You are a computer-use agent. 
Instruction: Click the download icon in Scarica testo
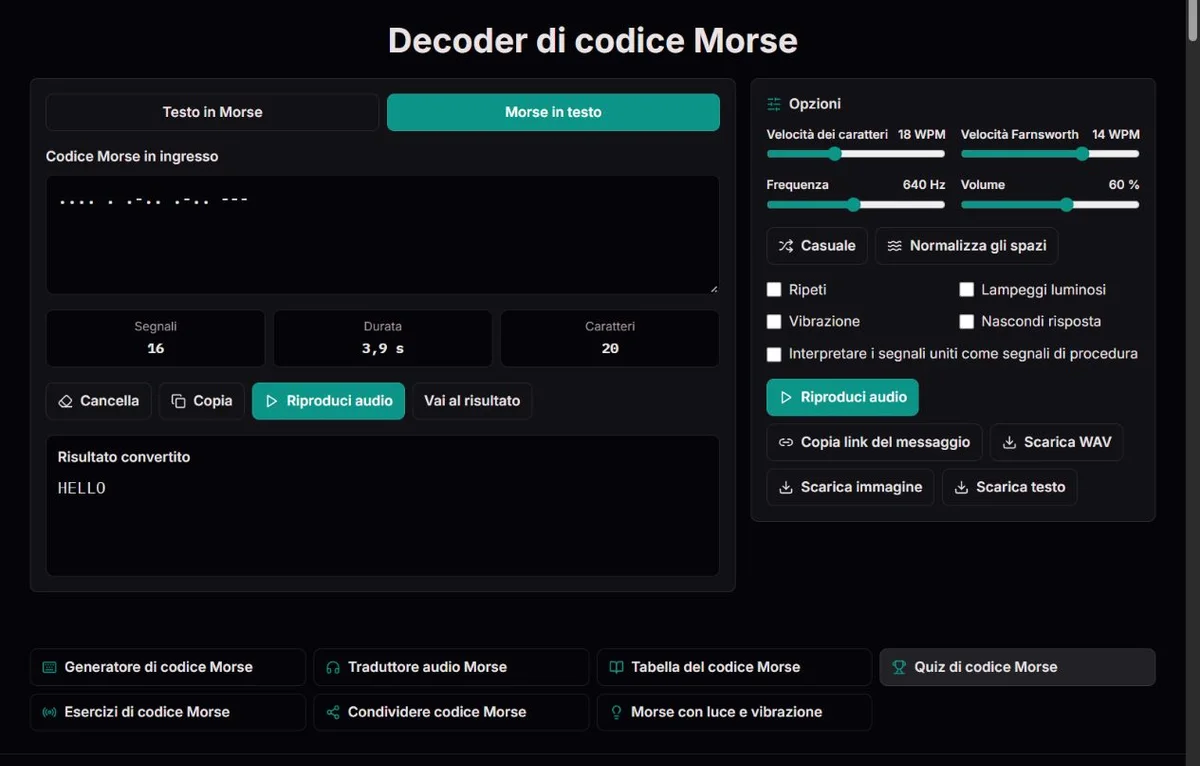click(961, 487)
